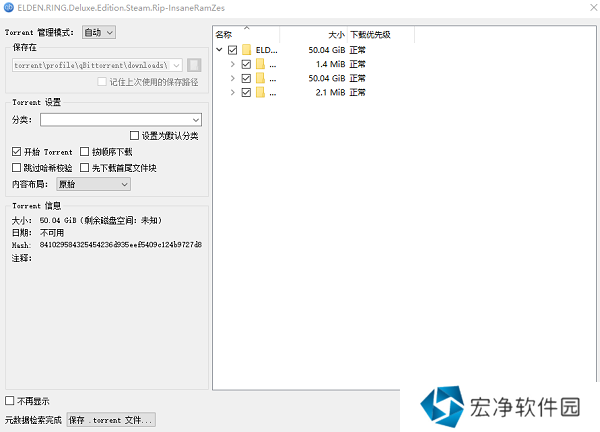The image size is (600, 432).
Task: Click 正常 priority of 2.1 MiB row
Action: pos(357,92)
